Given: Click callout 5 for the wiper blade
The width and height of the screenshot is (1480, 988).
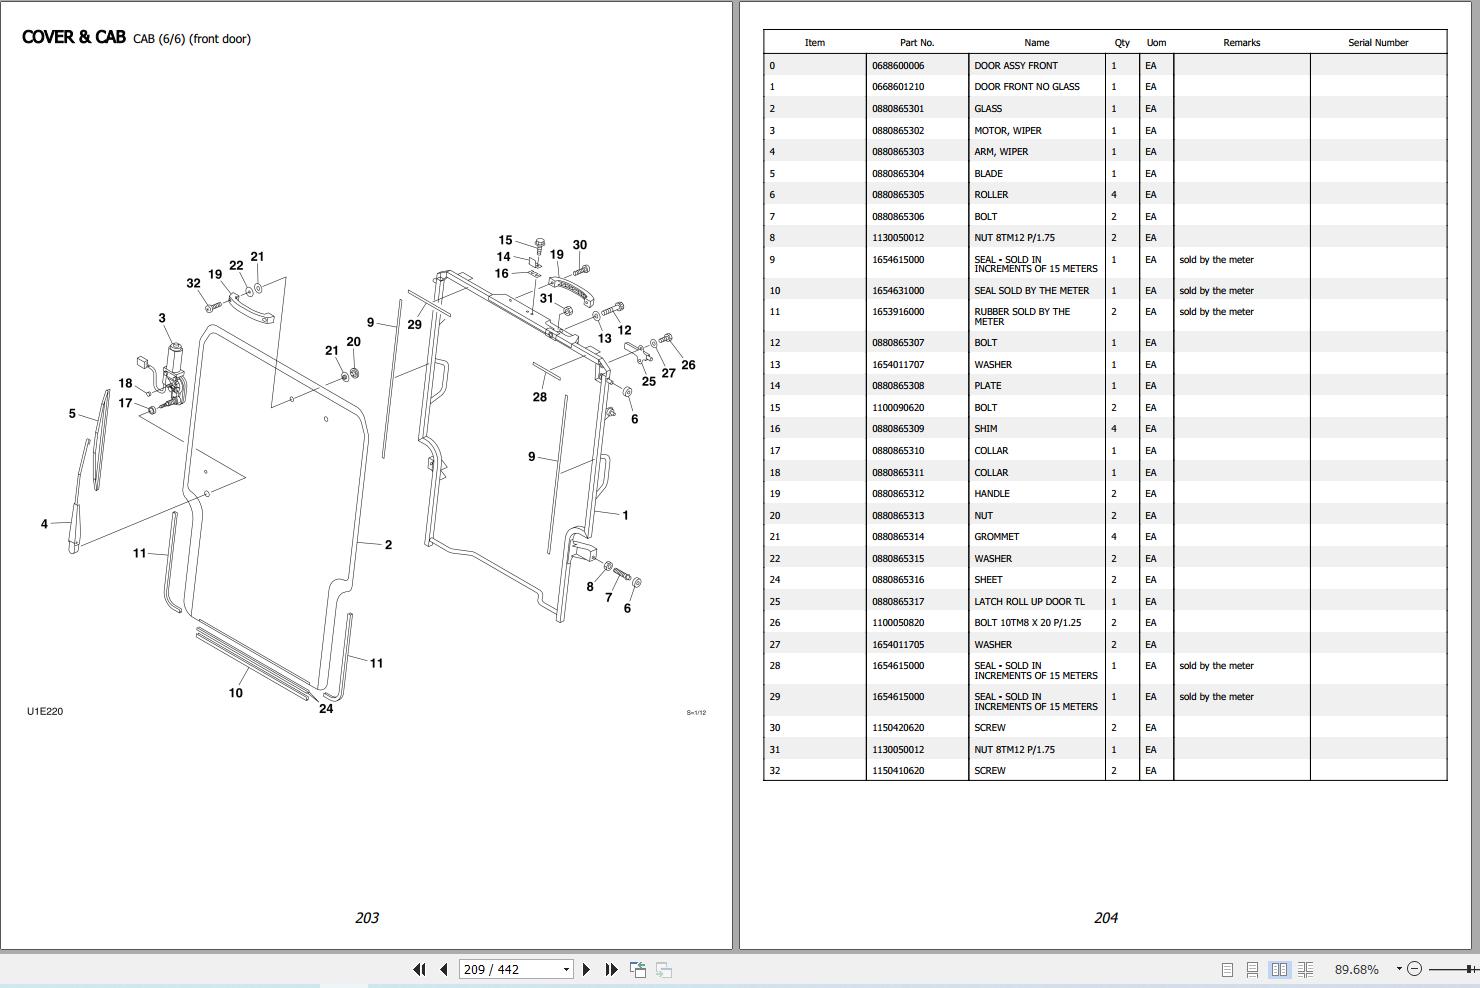Looking at the screenshot, I should point(72,414).
